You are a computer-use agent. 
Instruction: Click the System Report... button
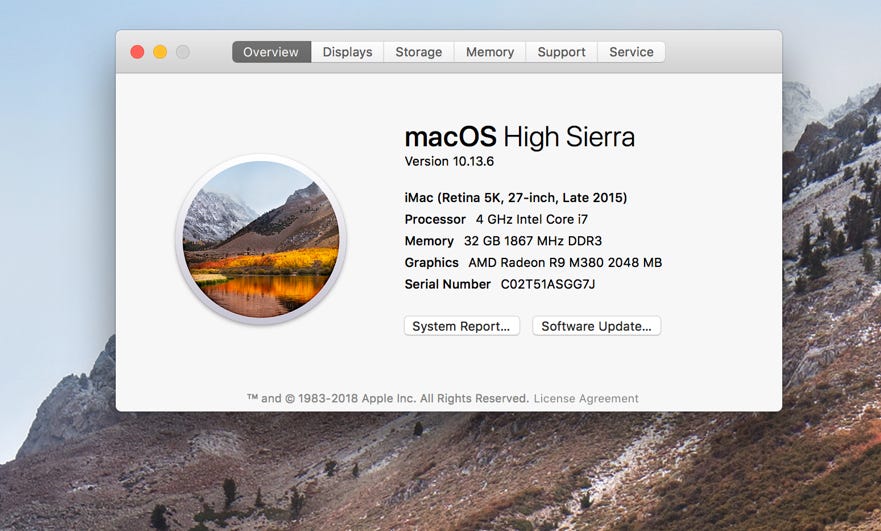pyautogui.click(x=461, y=326)
